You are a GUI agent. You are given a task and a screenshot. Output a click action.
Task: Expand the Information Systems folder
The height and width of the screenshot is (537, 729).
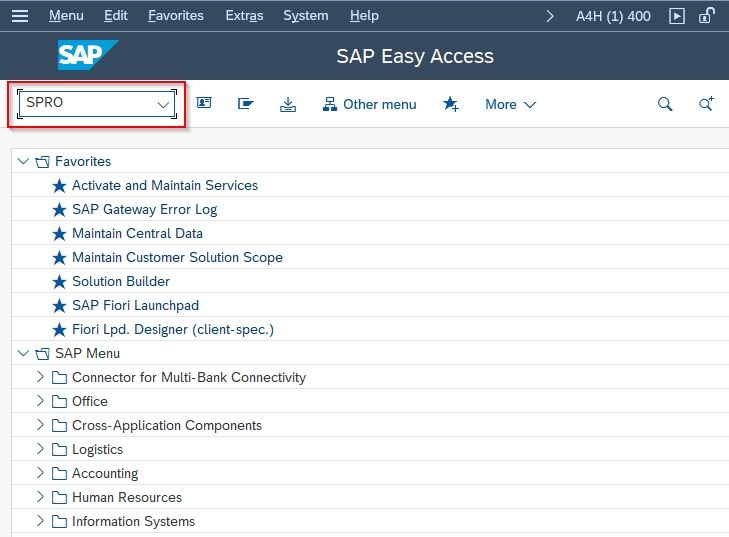40,521
